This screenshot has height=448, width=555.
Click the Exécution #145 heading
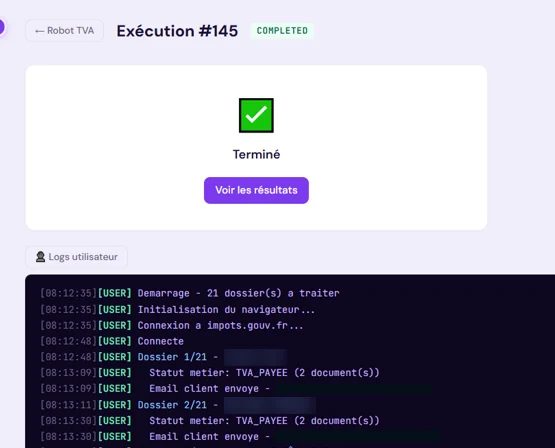(x=177, y=31)
